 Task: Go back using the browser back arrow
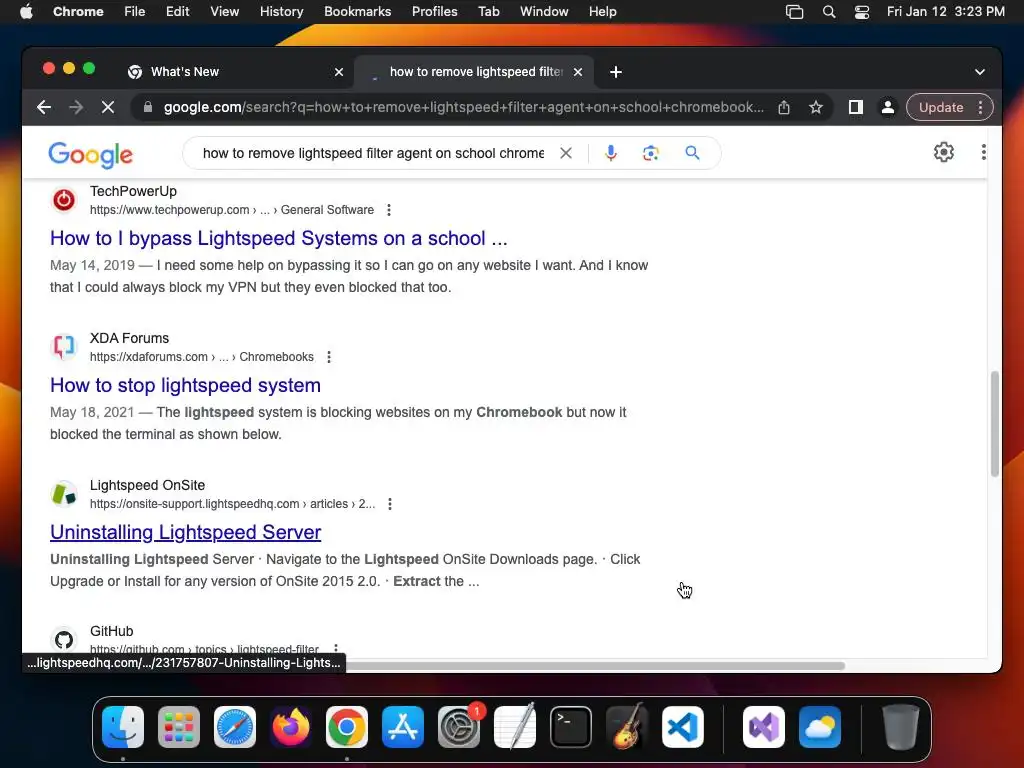point(44,107)
